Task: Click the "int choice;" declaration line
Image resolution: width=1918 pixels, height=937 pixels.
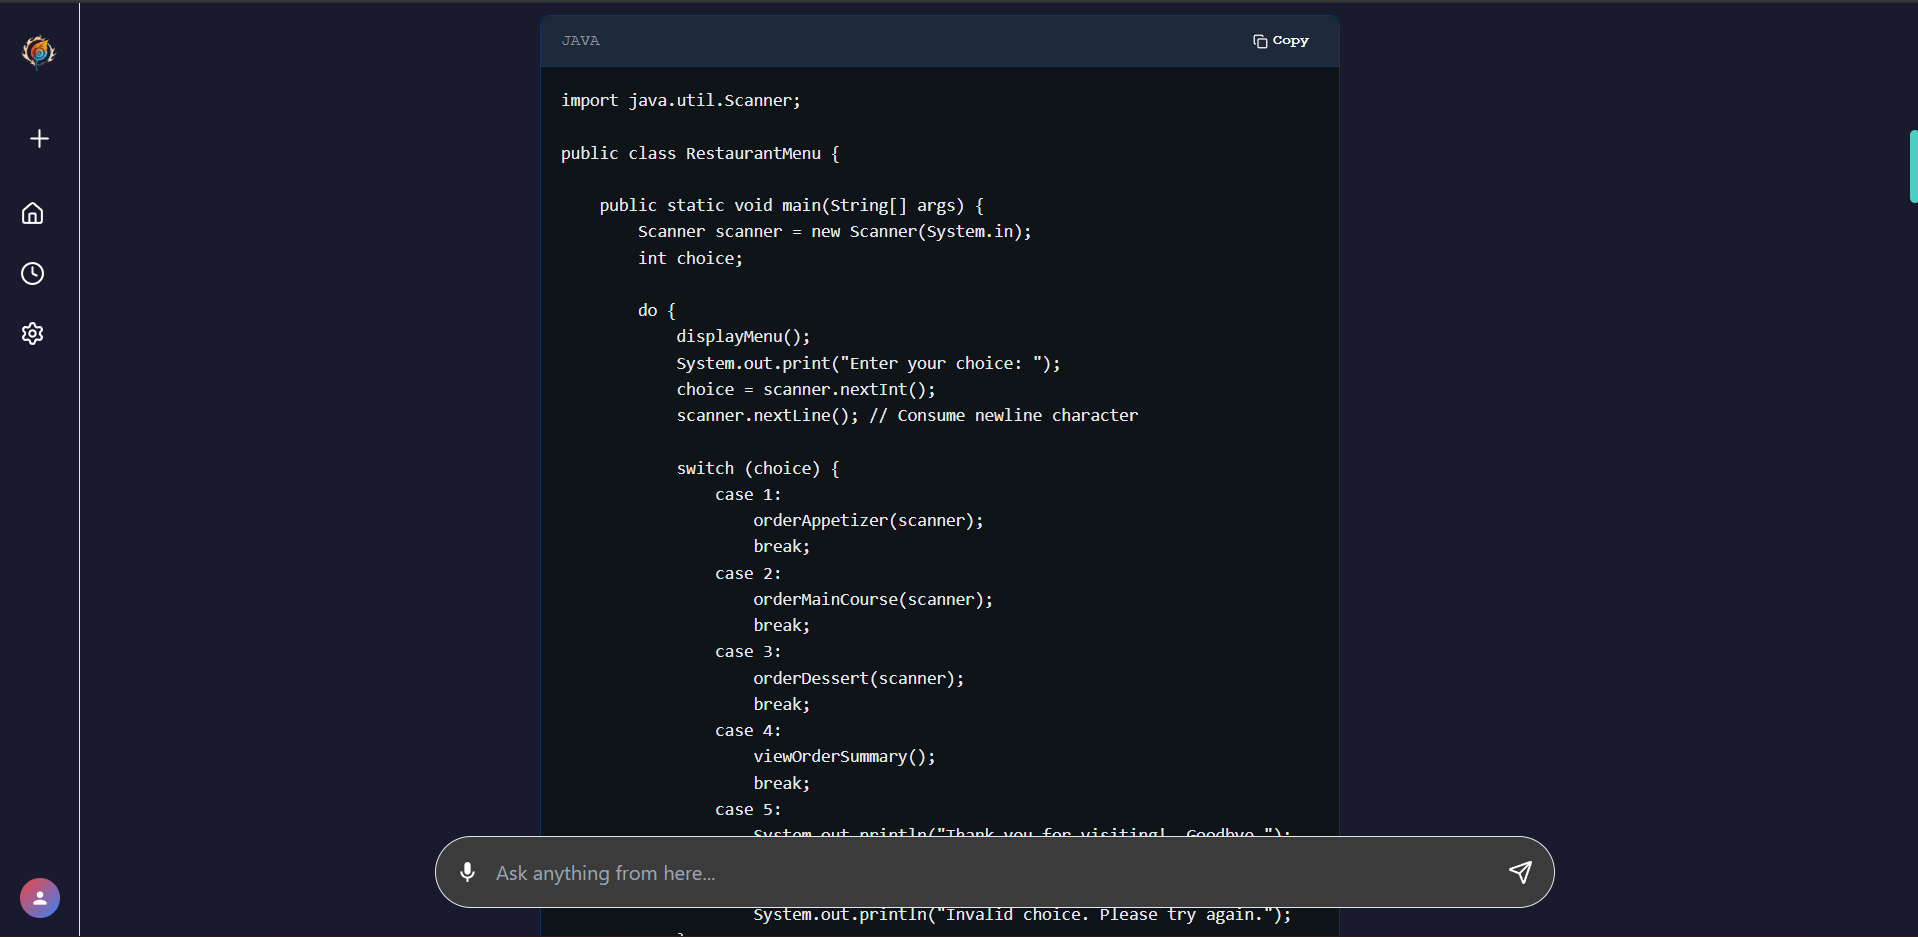Action: (690, 258)
